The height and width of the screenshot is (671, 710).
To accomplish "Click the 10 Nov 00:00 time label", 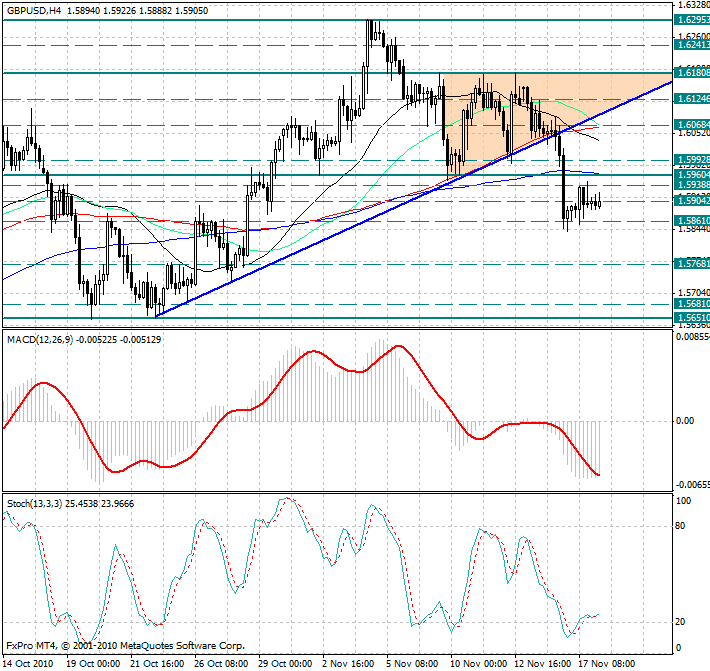I will (478, 664).
